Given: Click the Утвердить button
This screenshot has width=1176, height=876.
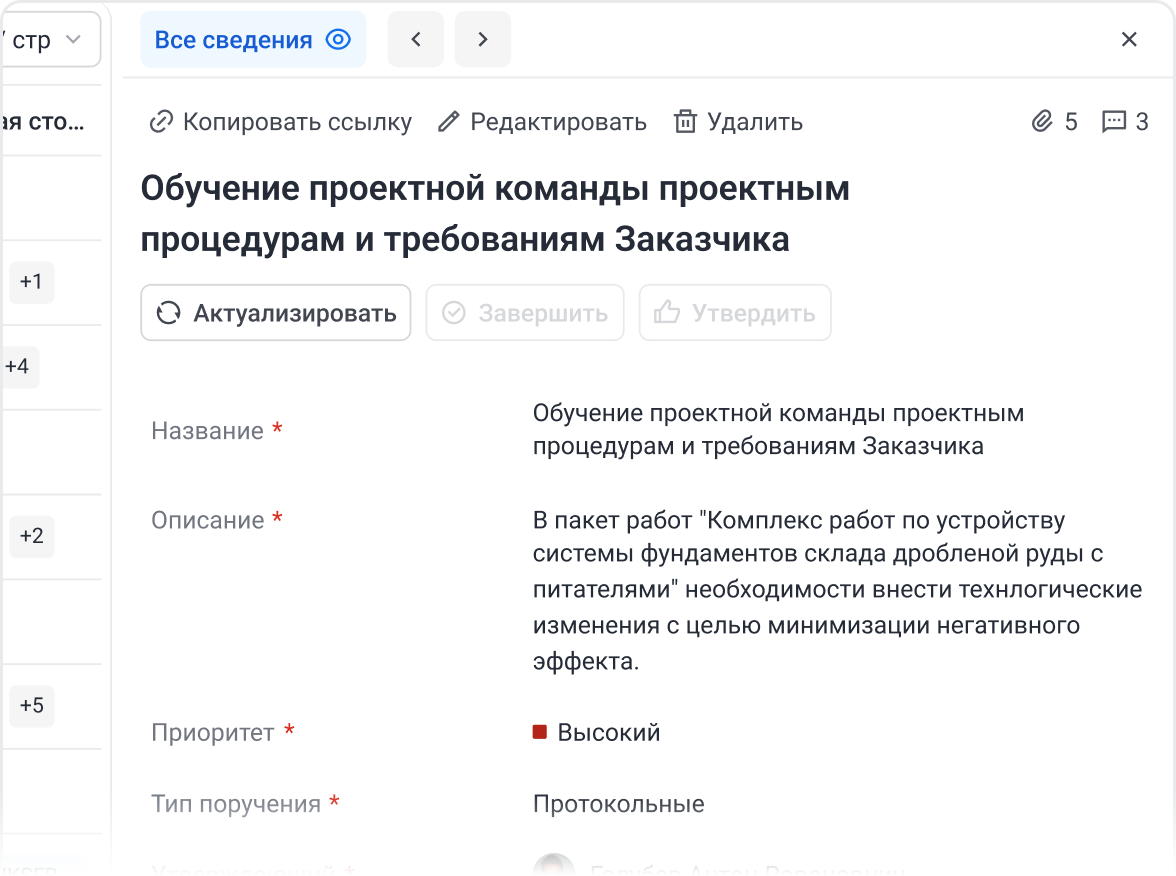Looking at the screenshot, I should point(735,312).
